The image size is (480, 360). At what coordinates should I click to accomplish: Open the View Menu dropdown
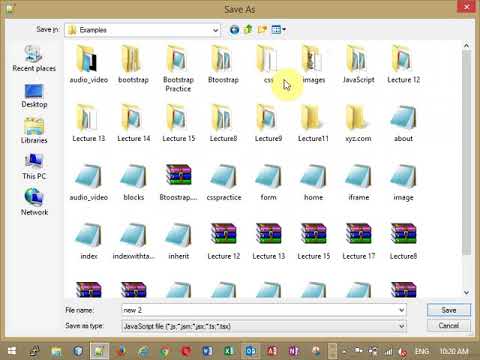279,30
